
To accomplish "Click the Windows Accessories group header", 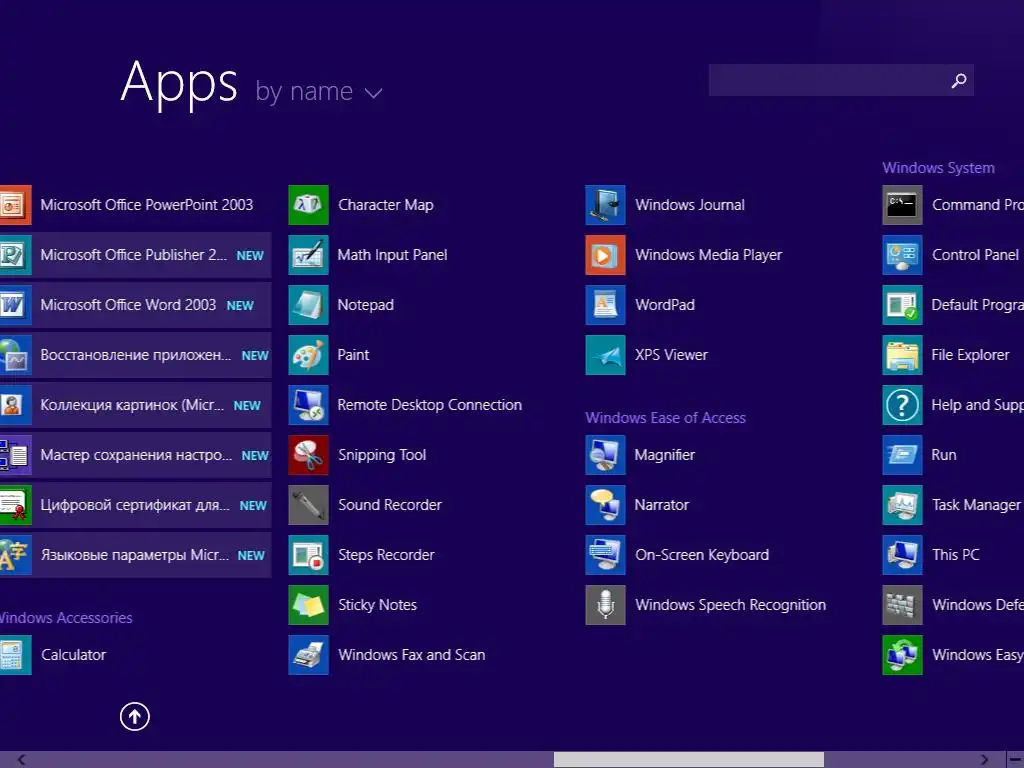I will 66,618.
